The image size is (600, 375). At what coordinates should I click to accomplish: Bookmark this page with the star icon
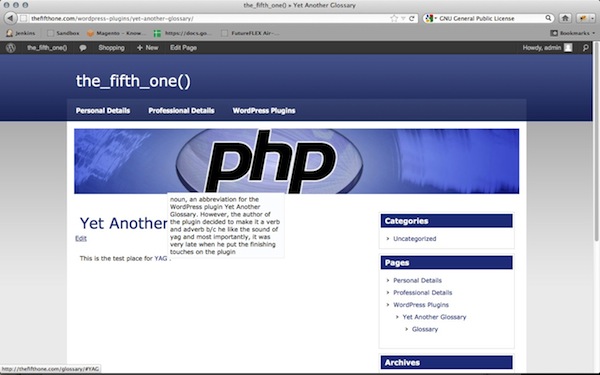click(394, 18)
